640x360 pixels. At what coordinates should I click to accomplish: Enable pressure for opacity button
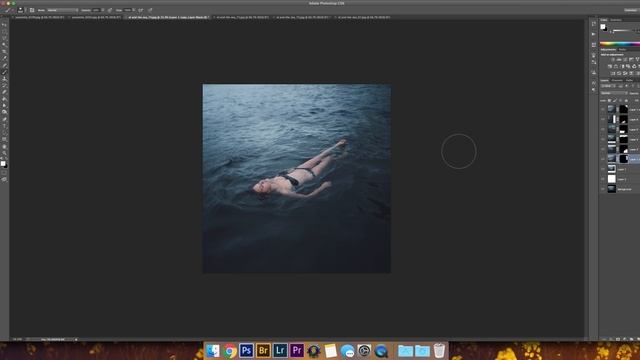coord(109,10)
